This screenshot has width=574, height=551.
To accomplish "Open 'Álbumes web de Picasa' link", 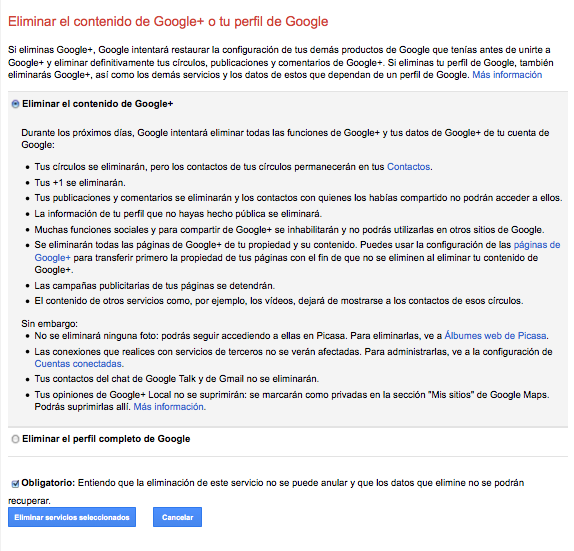I will 495,336.
